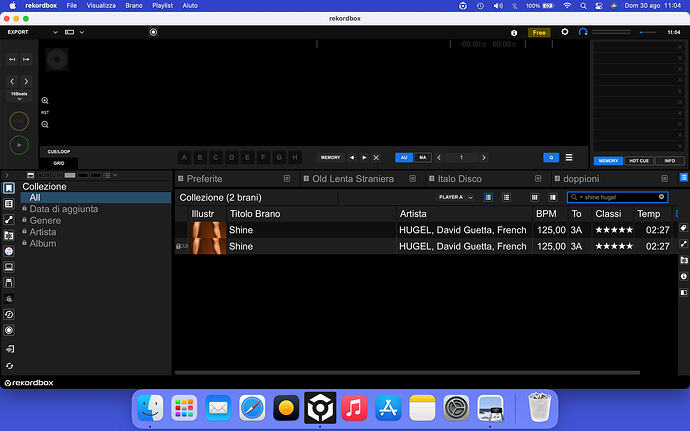Screen dimensions: 690x431
Task: Trigger hot cue pad D
Action: click(x=231, y=157)
